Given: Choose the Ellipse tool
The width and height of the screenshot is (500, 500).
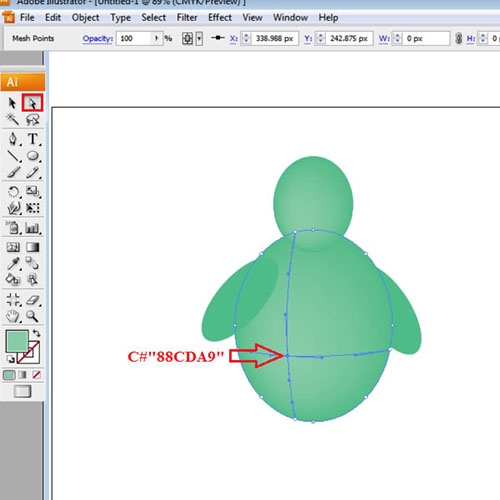Looking at the screenshot, I should point(33,156).
